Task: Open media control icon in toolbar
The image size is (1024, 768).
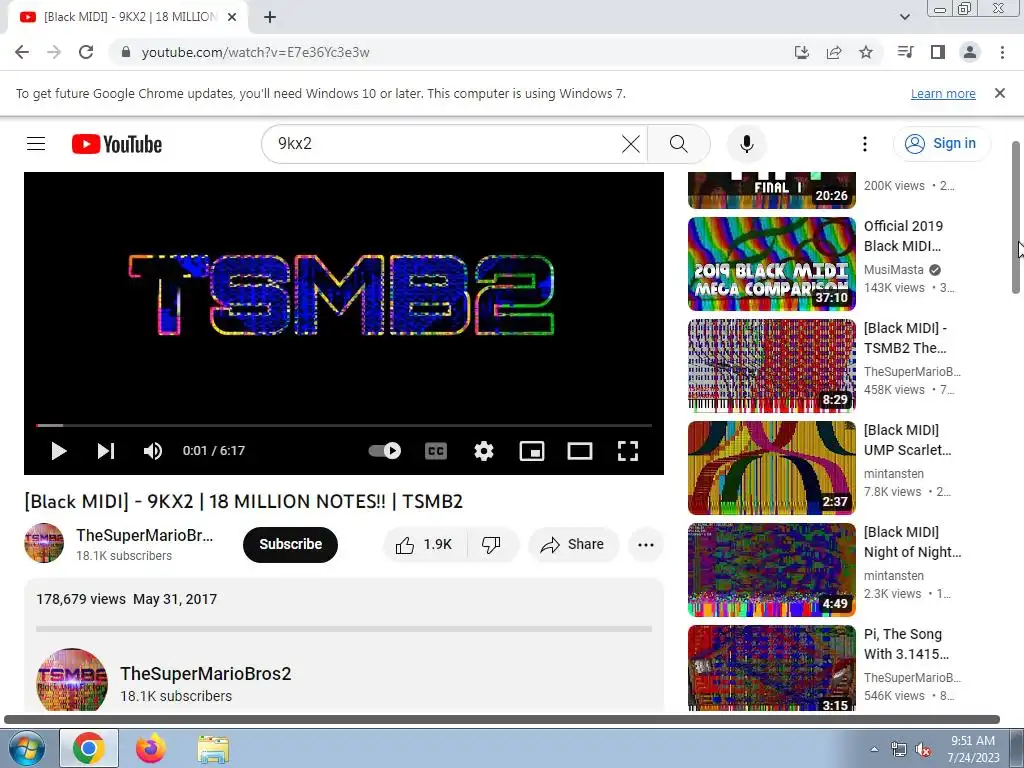Action: (x=905, y=52)
